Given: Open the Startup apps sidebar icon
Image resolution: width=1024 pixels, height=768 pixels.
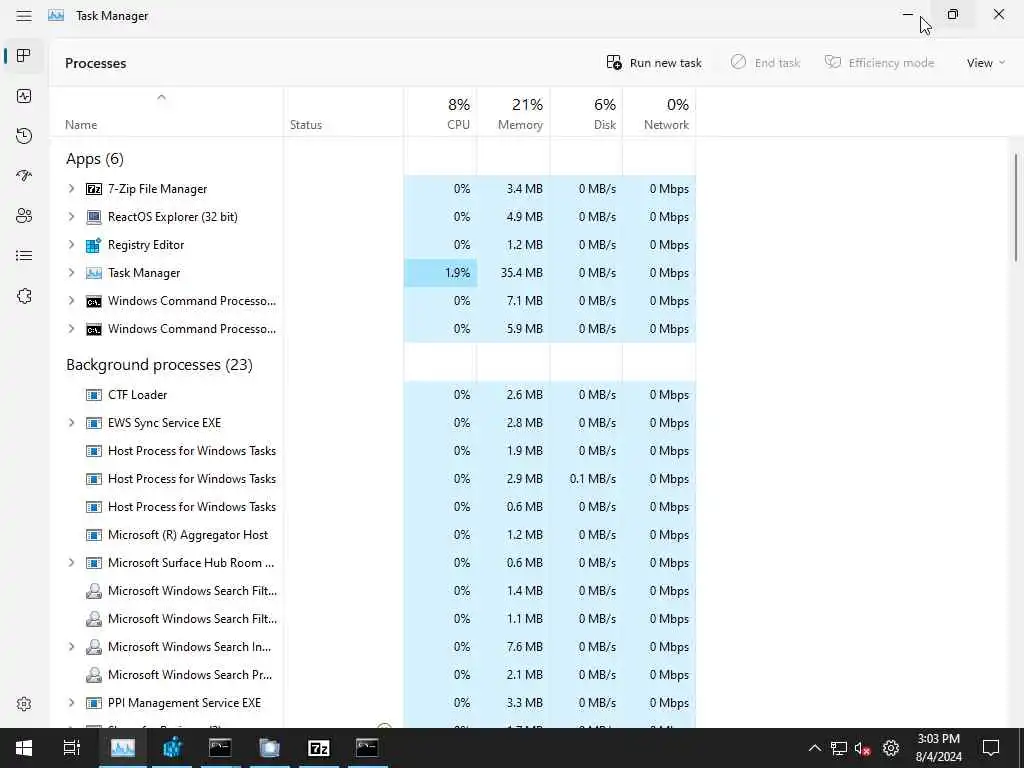Looking at the screenshot, I should point(24,176).
